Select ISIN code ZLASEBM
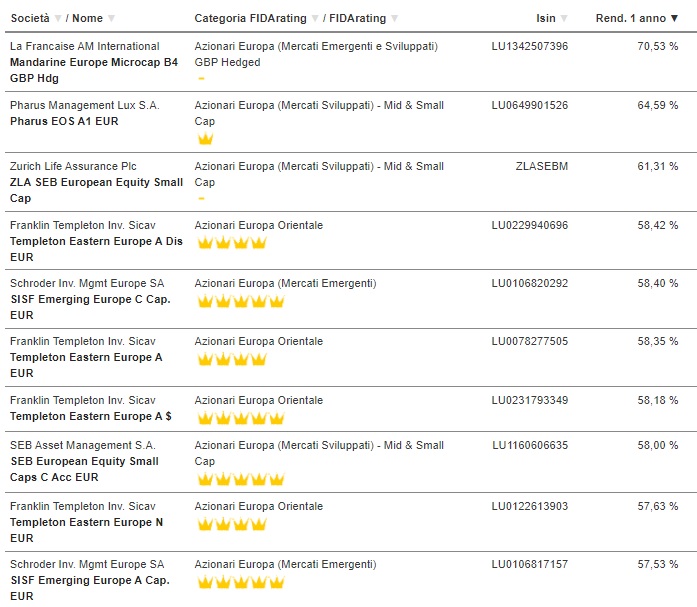697x607 pixels. pyautogui.click(x=542, y=166)
